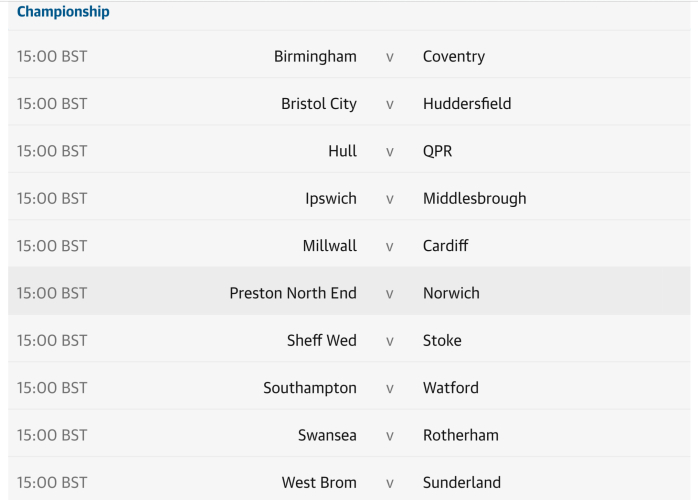
Task: Open the Southampton team link
Action: (310, 388)
